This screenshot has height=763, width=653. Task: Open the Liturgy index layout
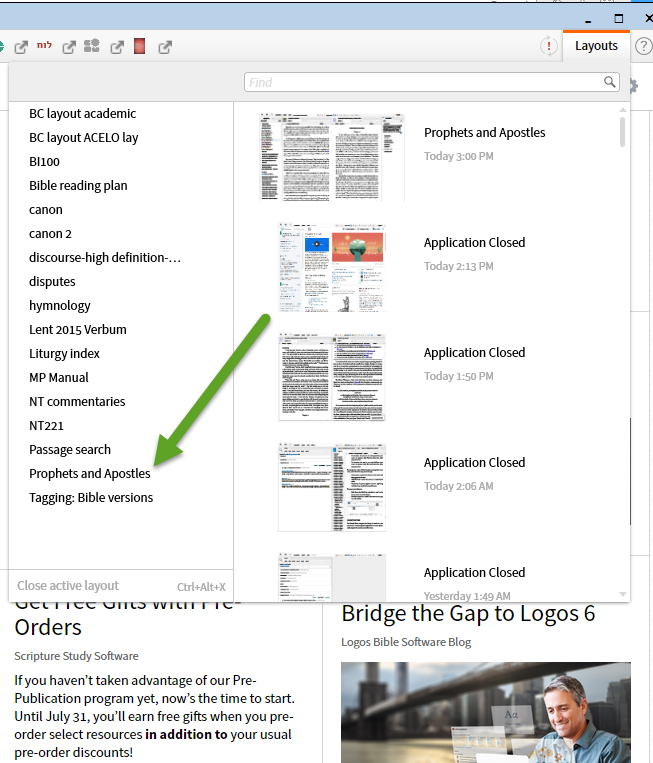[64, 354]
